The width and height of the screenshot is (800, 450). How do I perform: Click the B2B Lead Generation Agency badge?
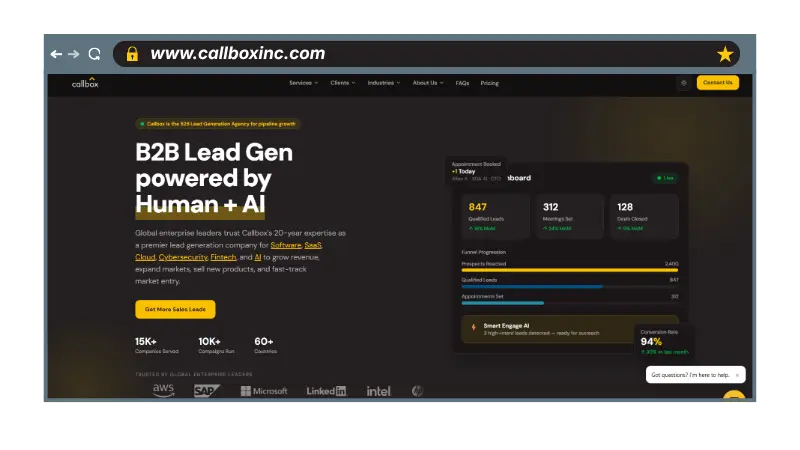(x=218, y=124)
